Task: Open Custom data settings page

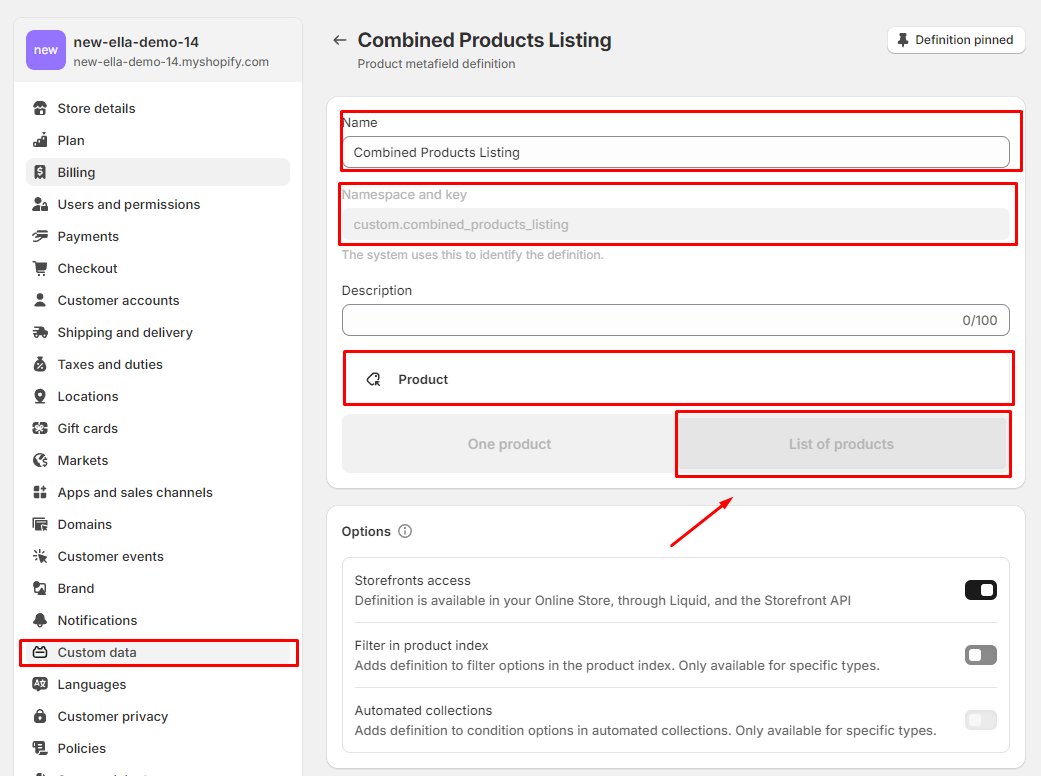Action: (97, 652)
